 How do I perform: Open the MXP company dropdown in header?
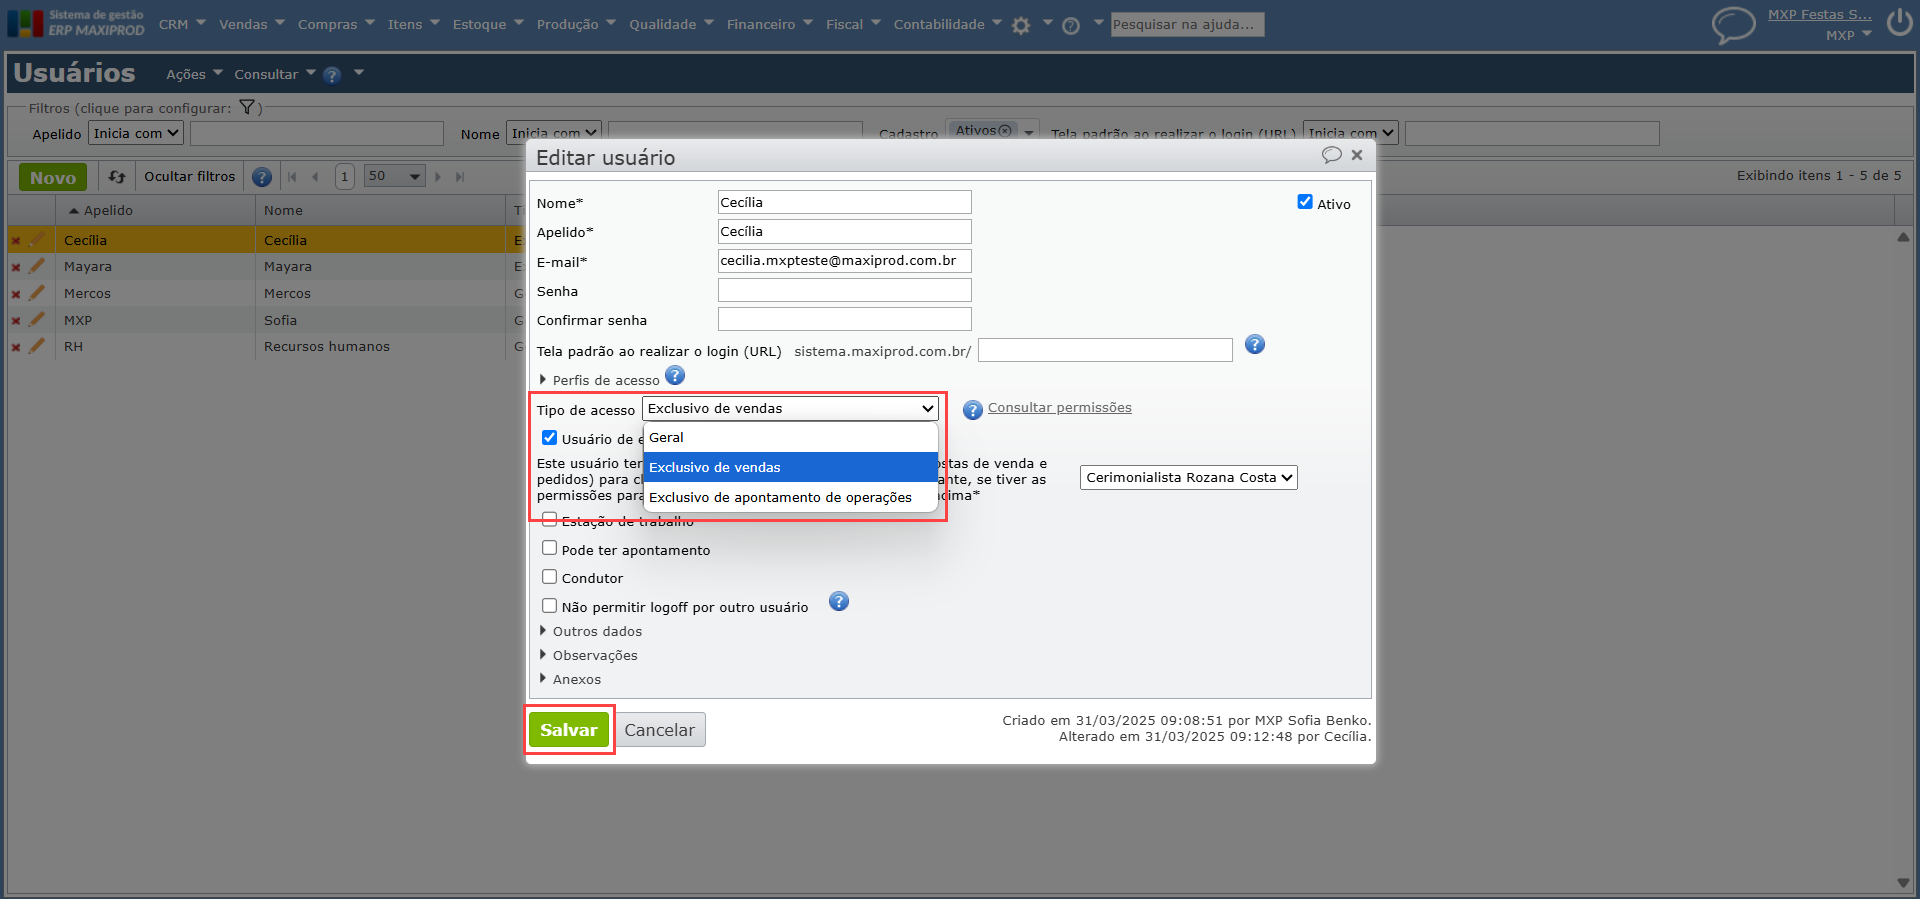click(1848, 35)
